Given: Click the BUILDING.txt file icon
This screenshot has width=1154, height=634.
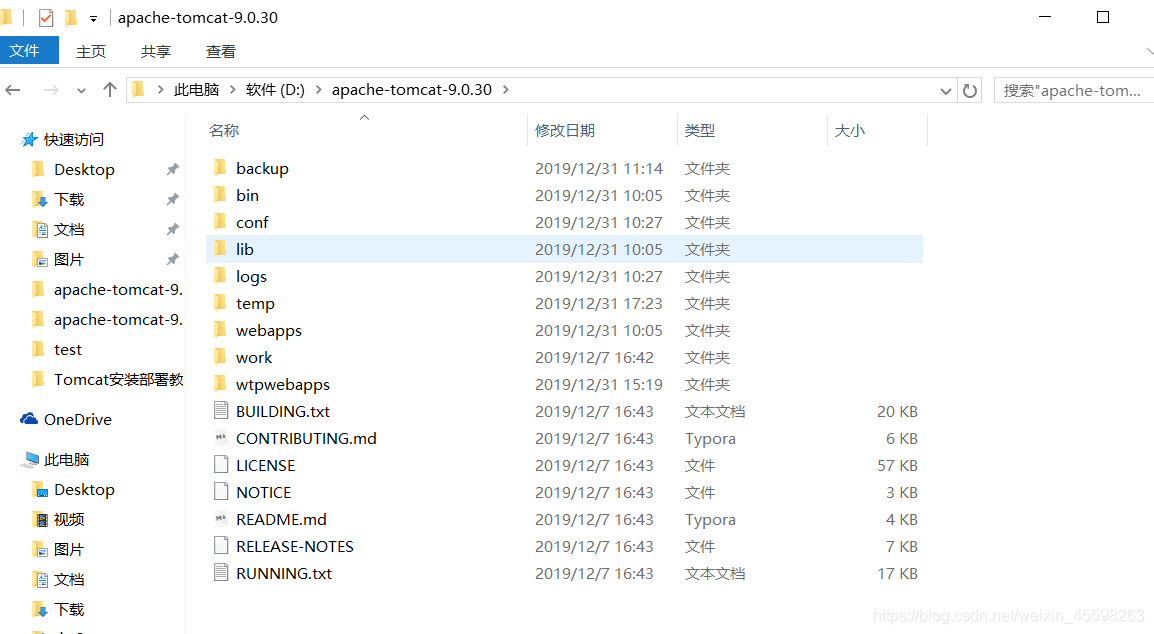Looking at the screenshot, I should [x=221, y=410].
